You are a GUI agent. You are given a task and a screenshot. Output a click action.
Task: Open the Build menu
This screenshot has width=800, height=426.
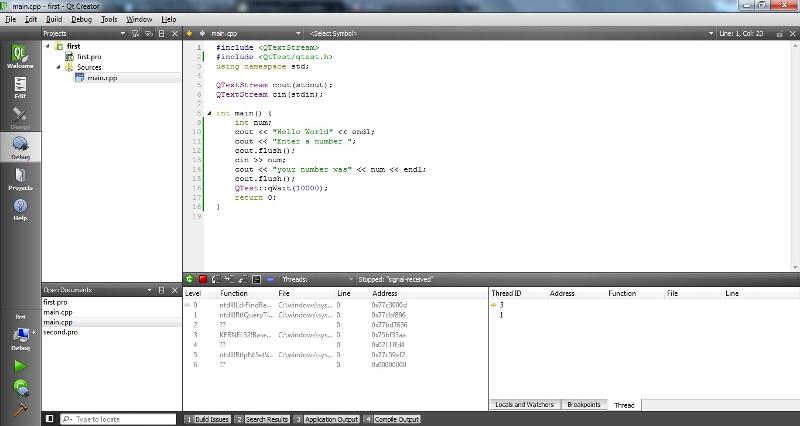coord(54,19)
